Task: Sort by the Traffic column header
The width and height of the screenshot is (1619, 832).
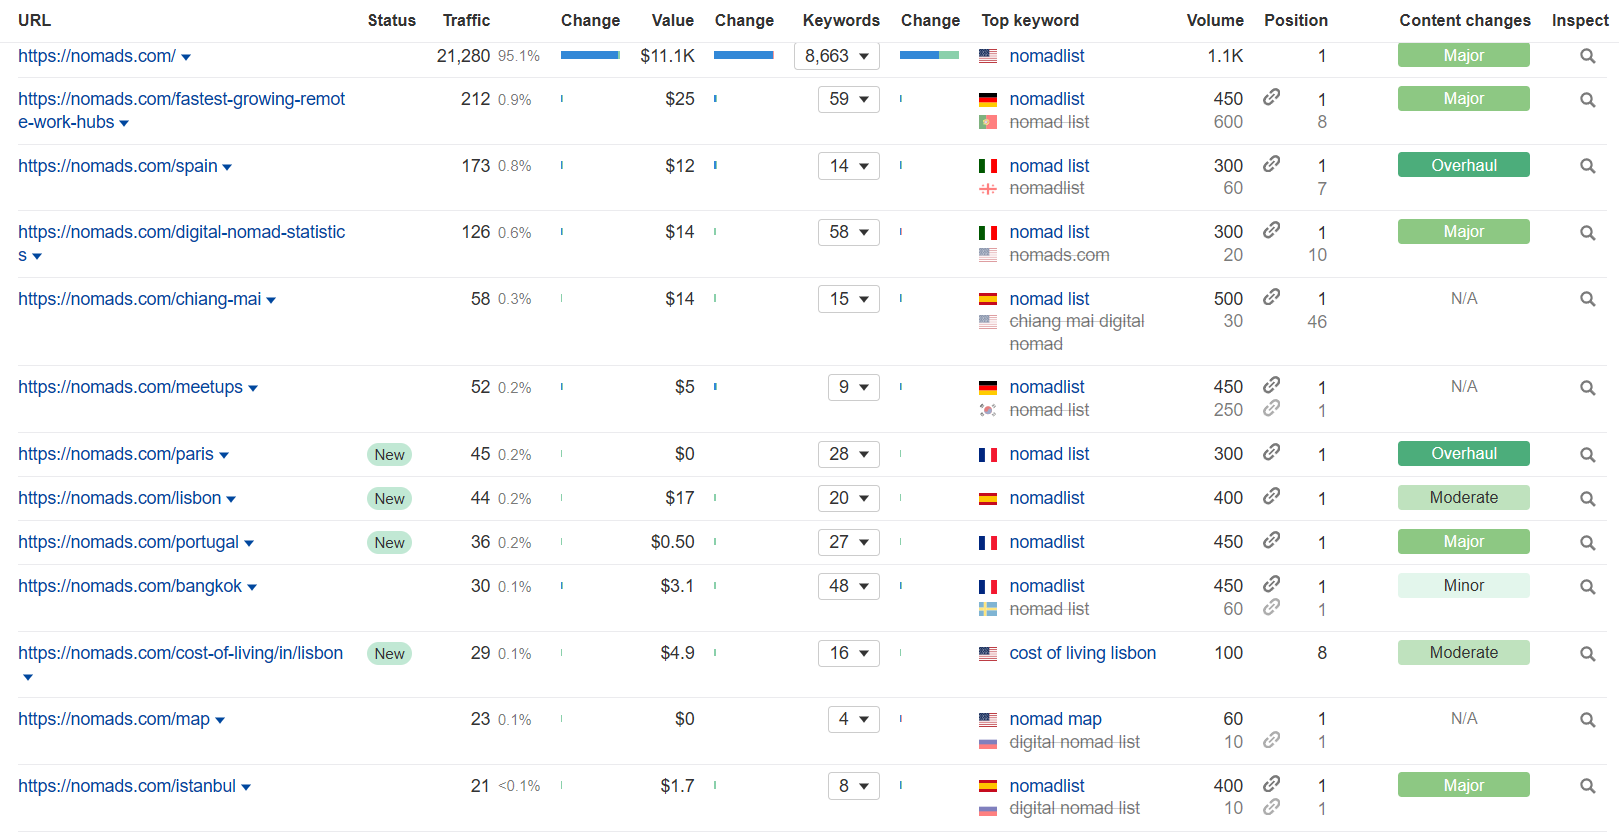Action: tap(466, 20)
